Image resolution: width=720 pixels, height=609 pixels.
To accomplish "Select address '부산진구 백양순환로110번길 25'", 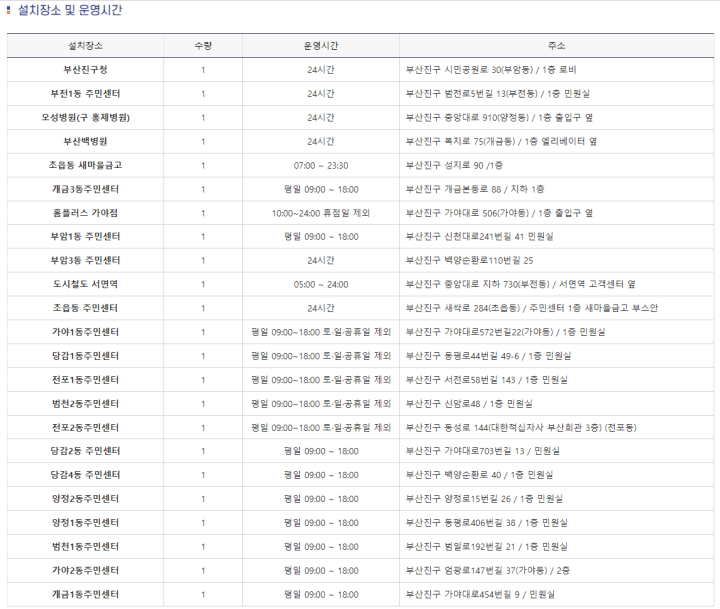I will 469,260.
